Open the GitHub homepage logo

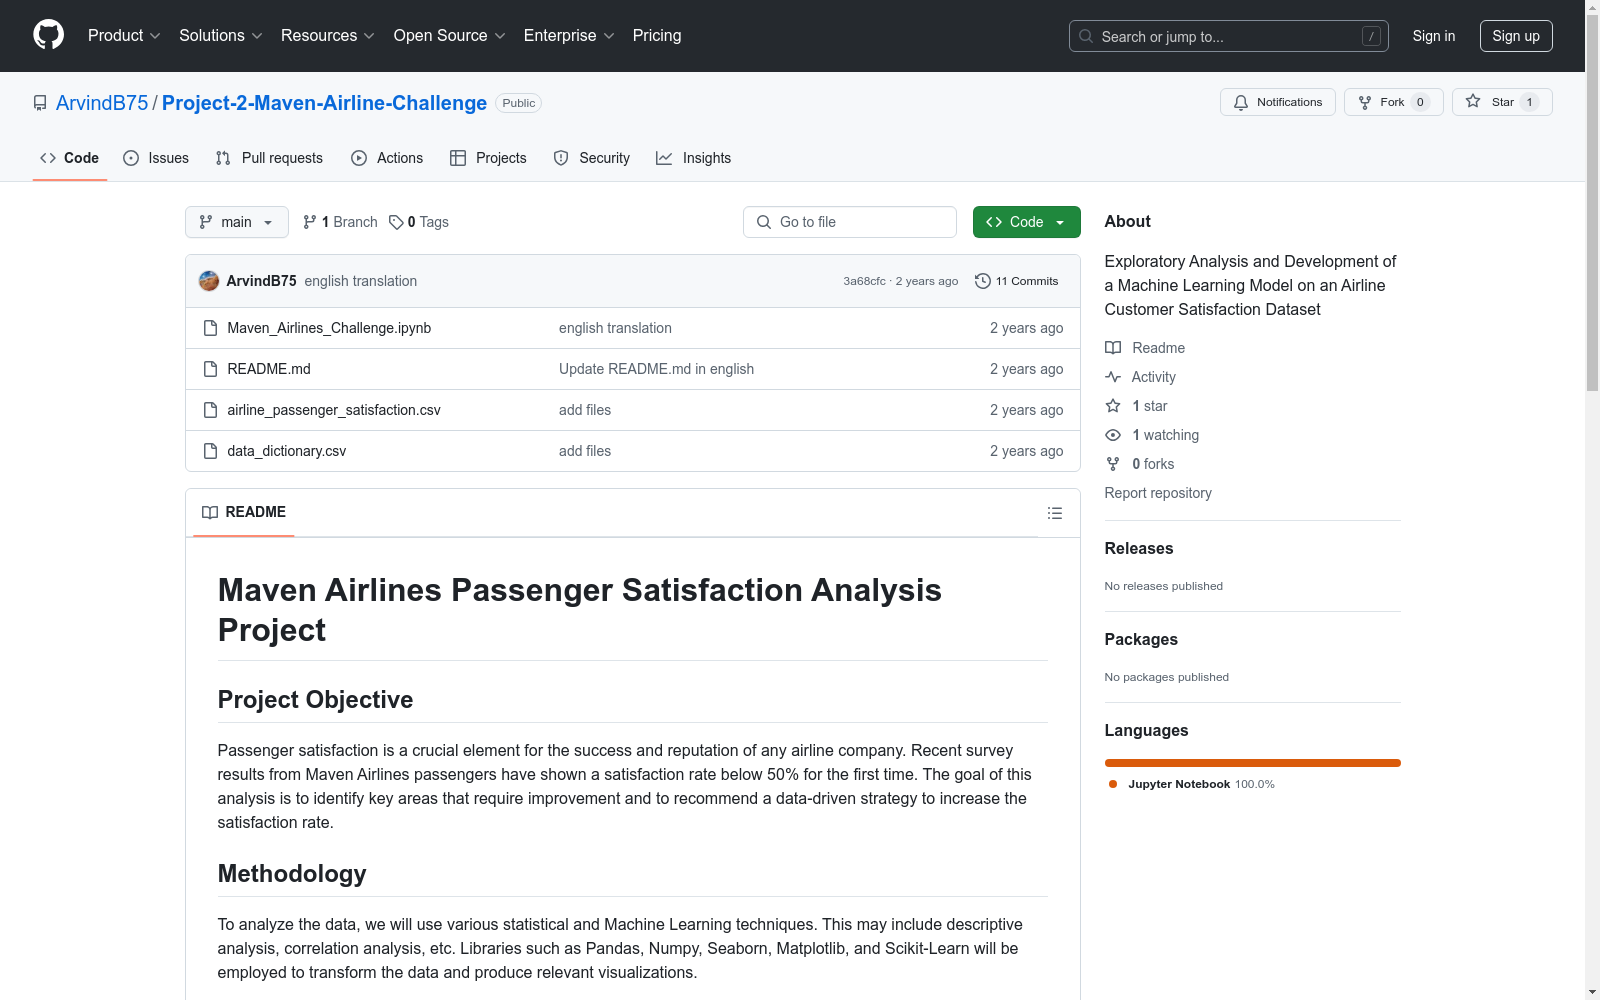[x=48, y=35]
